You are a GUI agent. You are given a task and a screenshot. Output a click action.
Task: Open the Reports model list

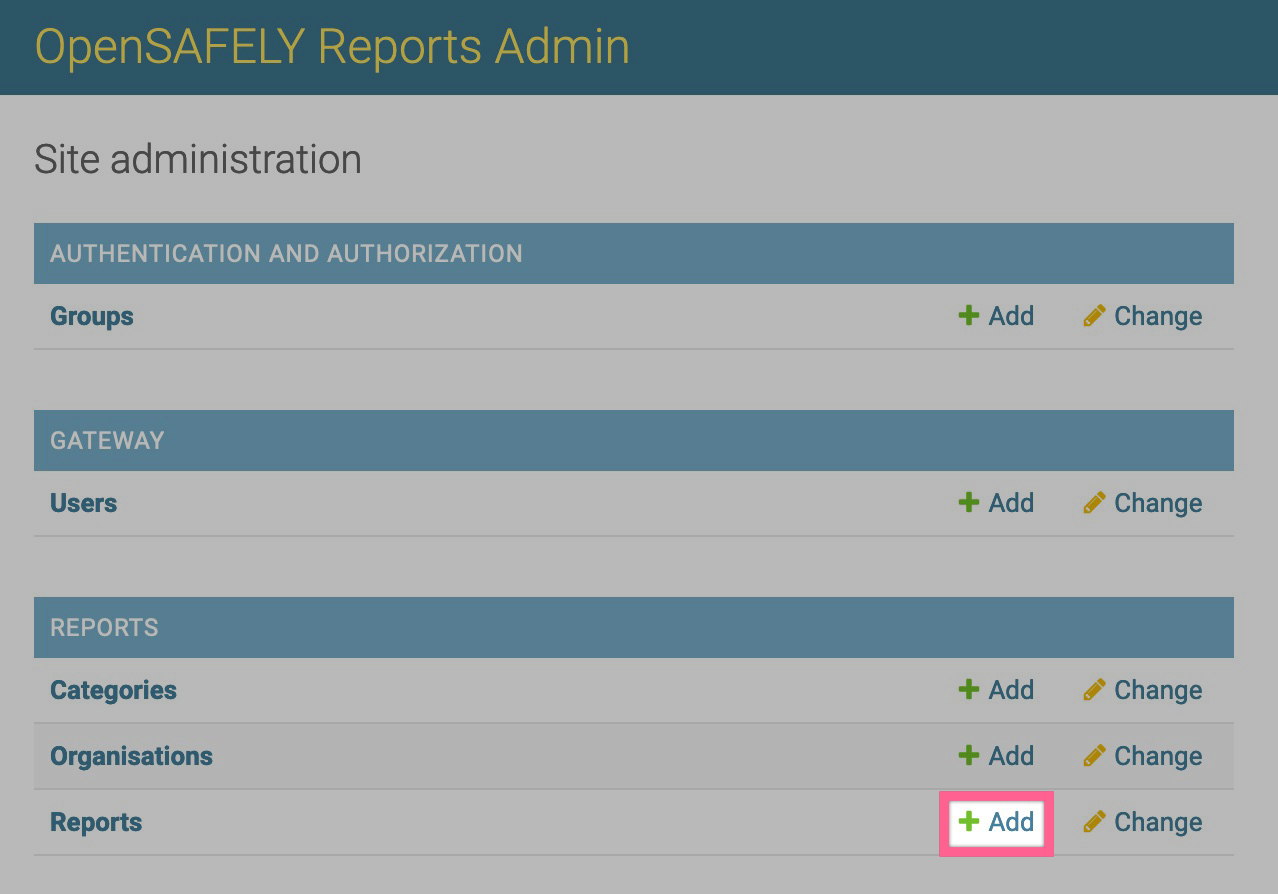(96, 822)
